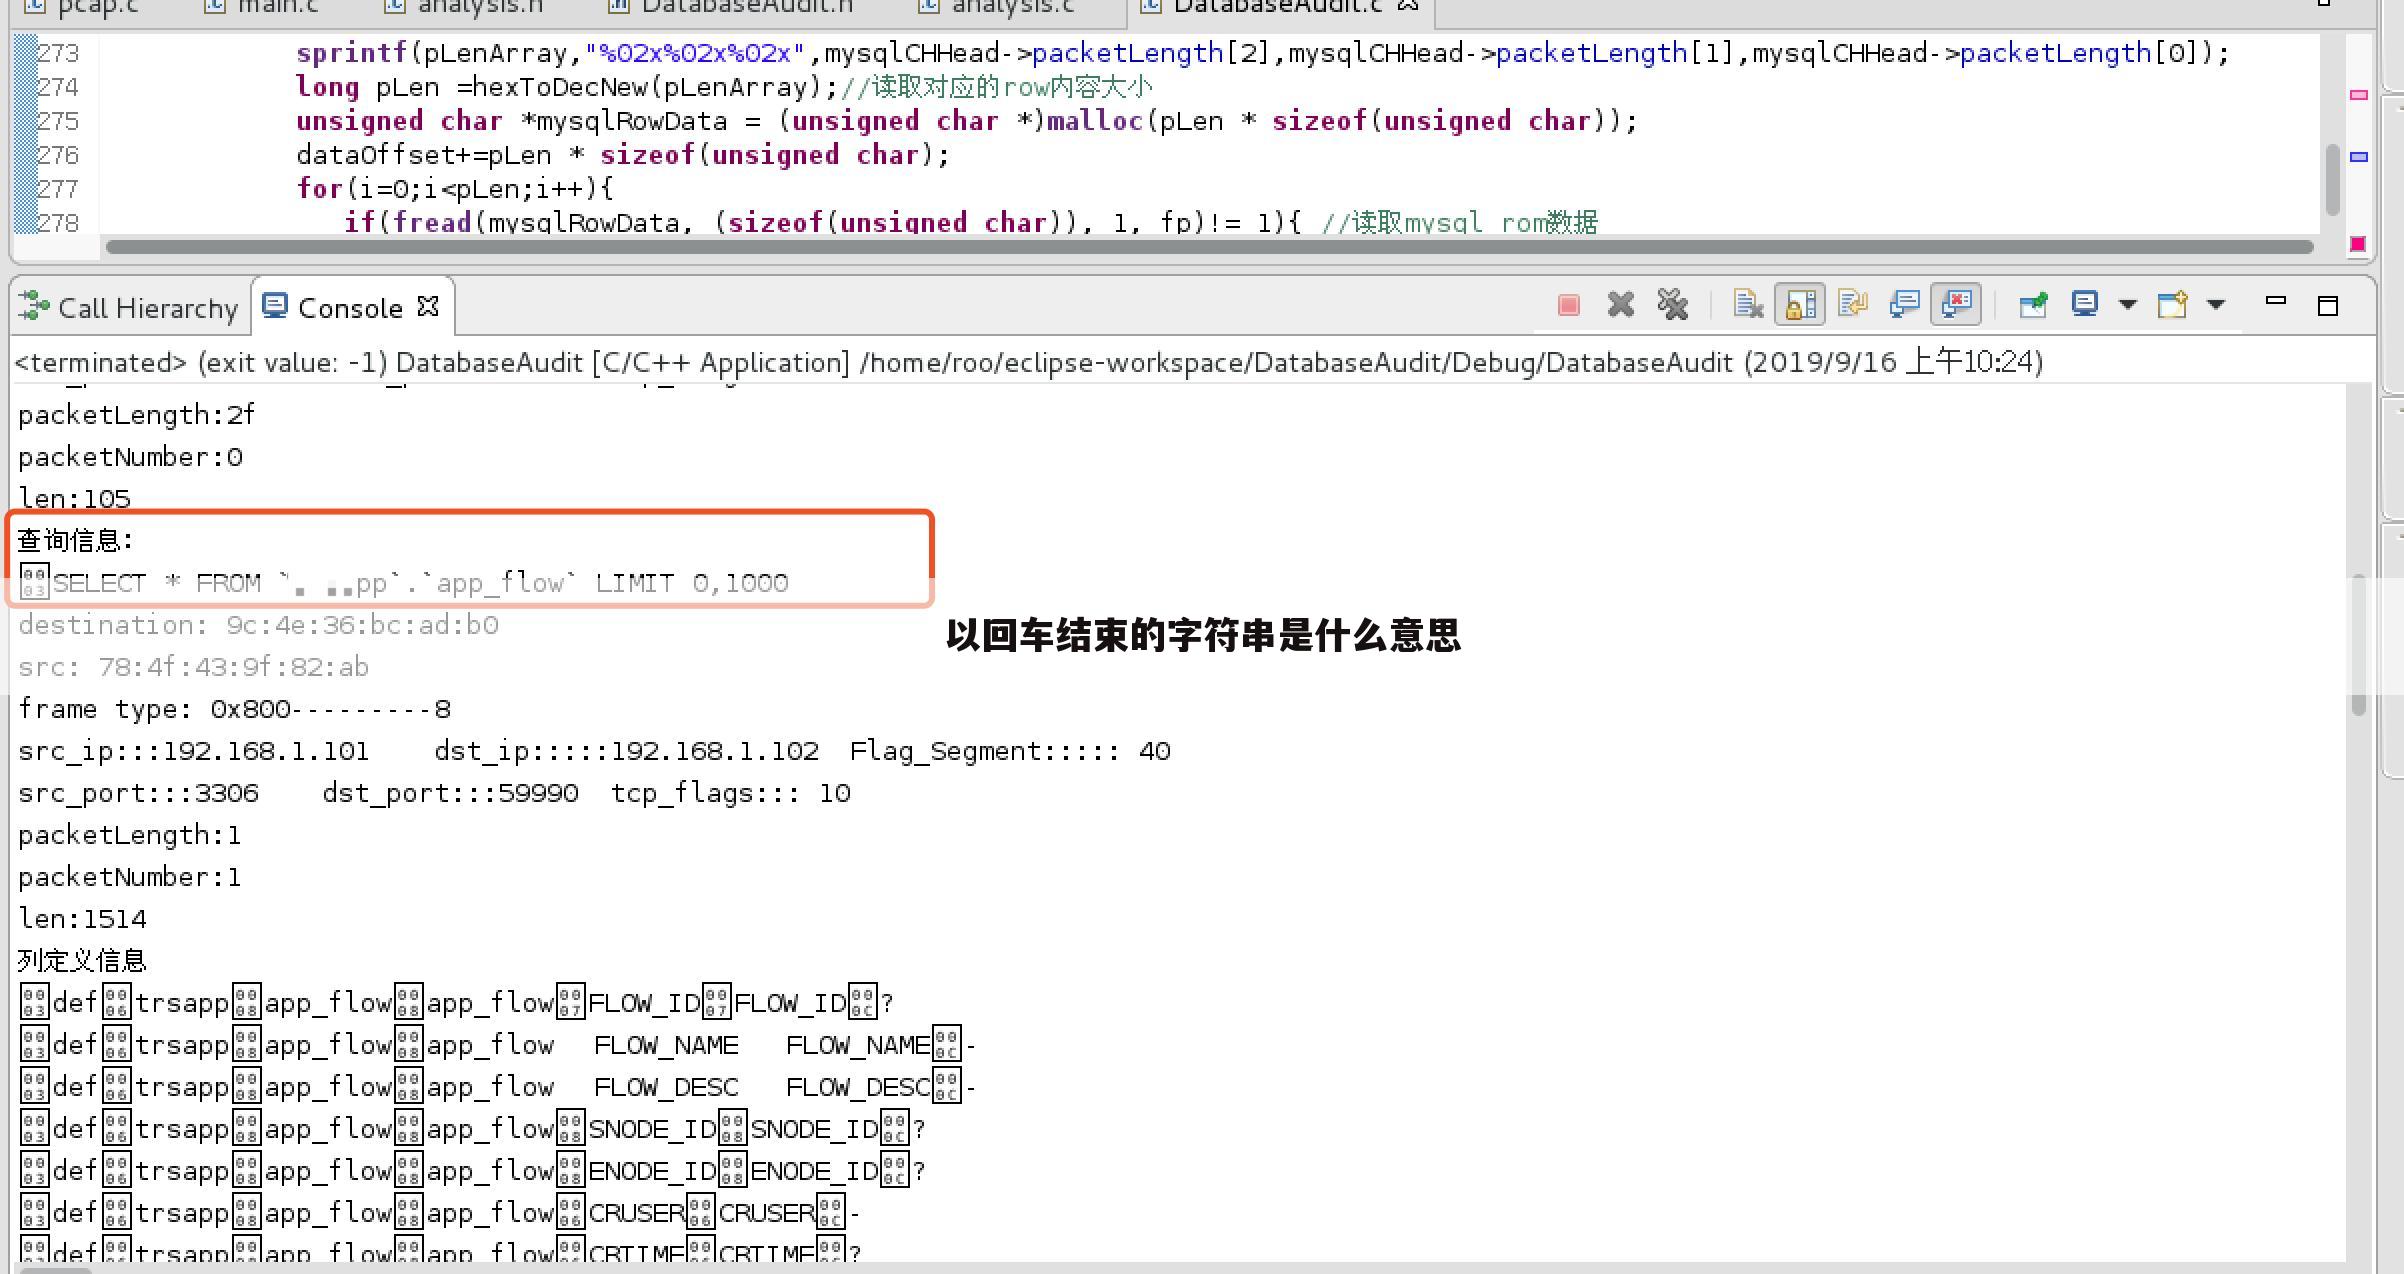Click the 'len:105' console line
The height and width of the screenshot is (1274, 2404).
coord(74,499)
